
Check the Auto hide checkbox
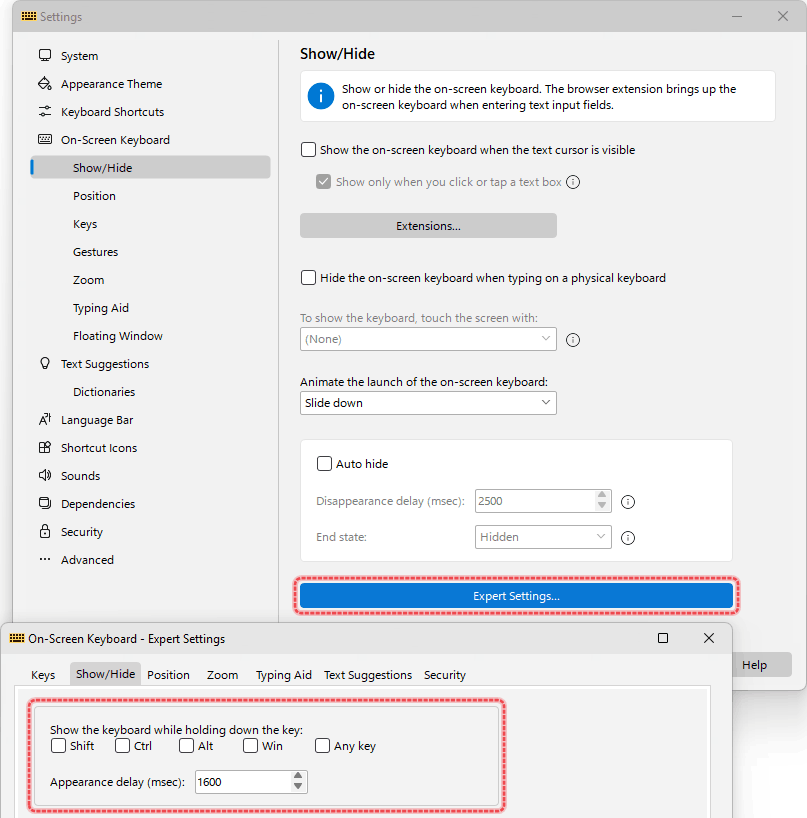(x=324, y=463)
